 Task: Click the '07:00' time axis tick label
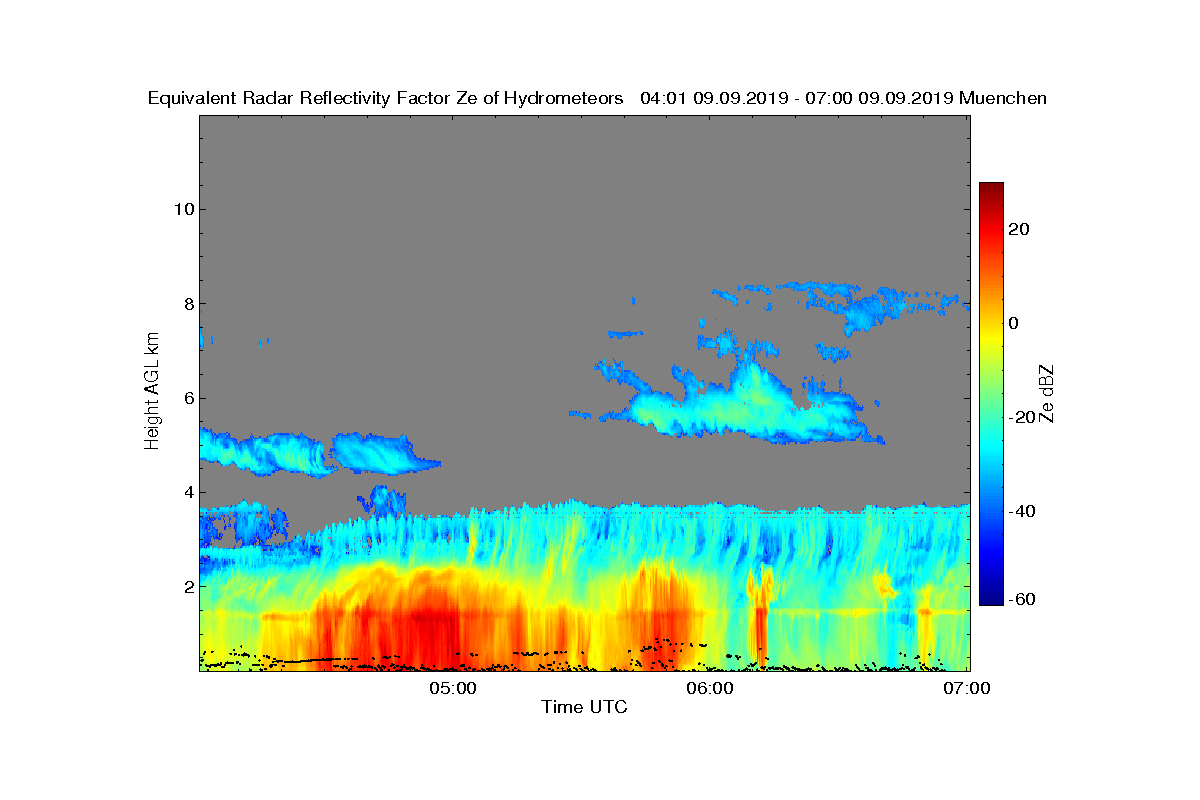click(968, 688)
